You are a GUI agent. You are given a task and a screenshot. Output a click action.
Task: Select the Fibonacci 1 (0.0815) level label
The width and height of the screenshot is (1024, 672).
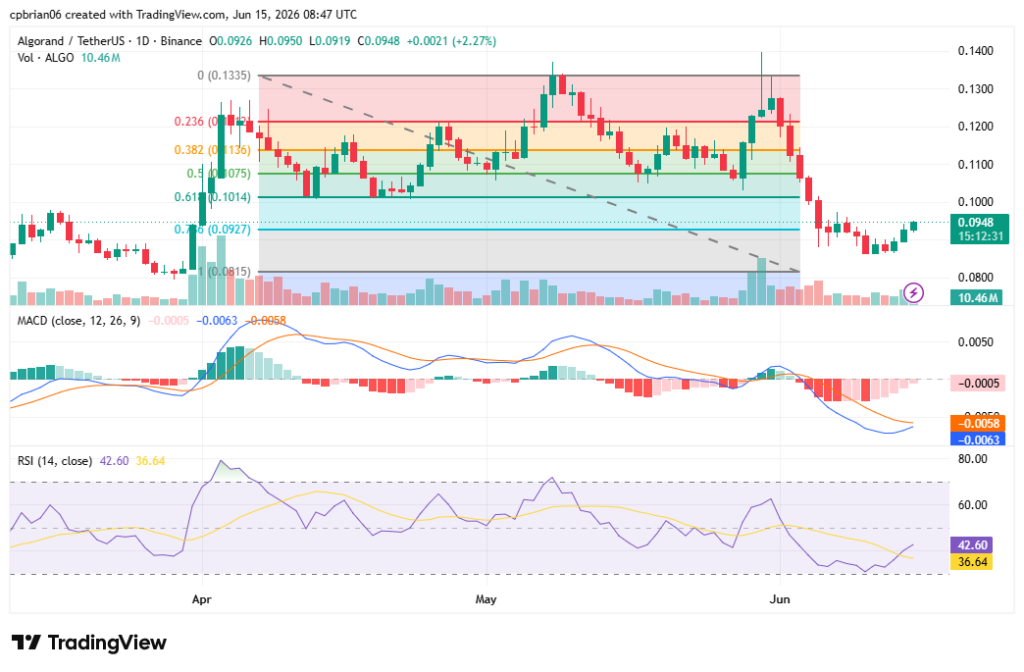224,272
